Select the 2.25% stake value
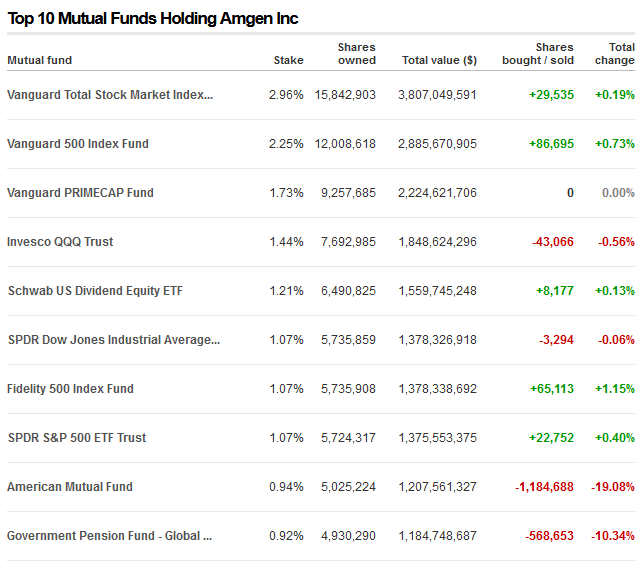The width and height of the screenshot is (644, 572). [286, 144]
